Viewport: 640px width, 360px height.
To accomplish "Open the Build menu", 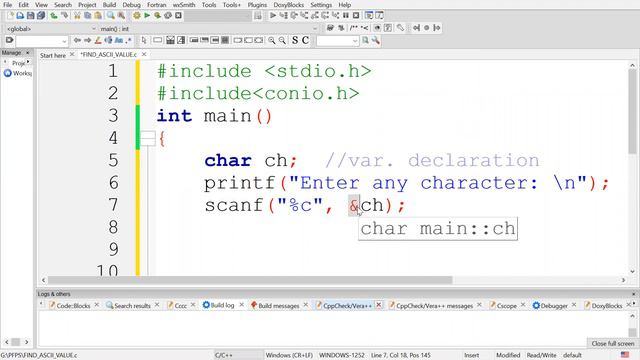I will 109,5.
